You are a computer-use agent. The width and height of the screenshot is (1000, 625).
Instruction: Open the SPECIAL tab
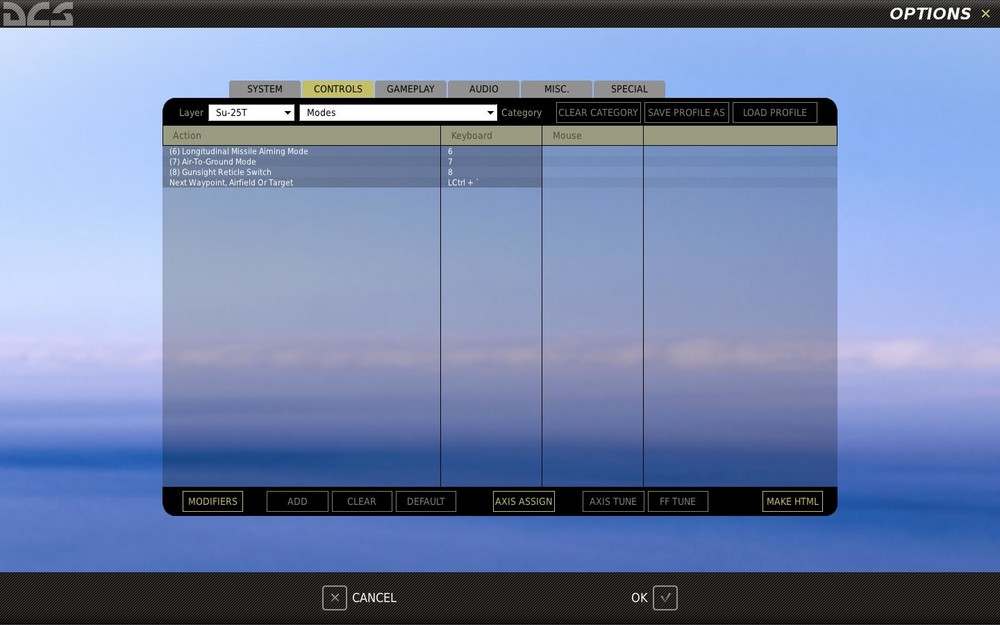point(629,89)
